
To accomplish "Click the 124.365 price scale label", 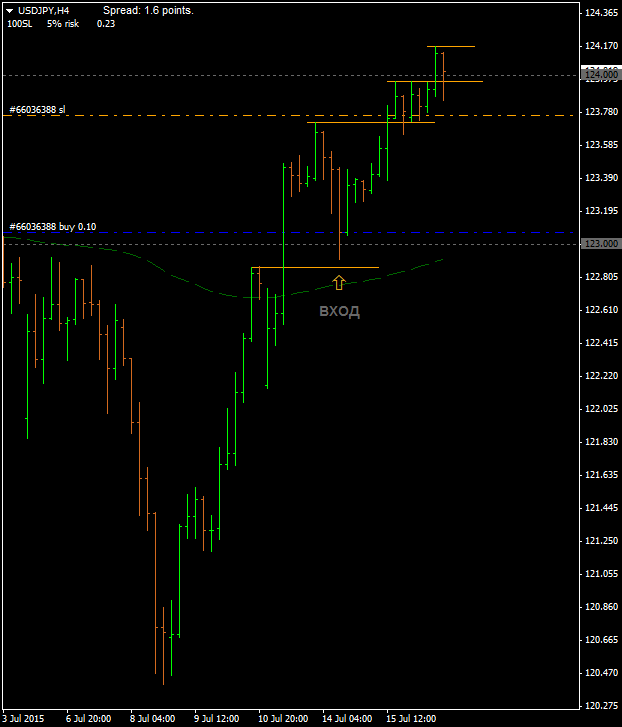I will (601, 13).
